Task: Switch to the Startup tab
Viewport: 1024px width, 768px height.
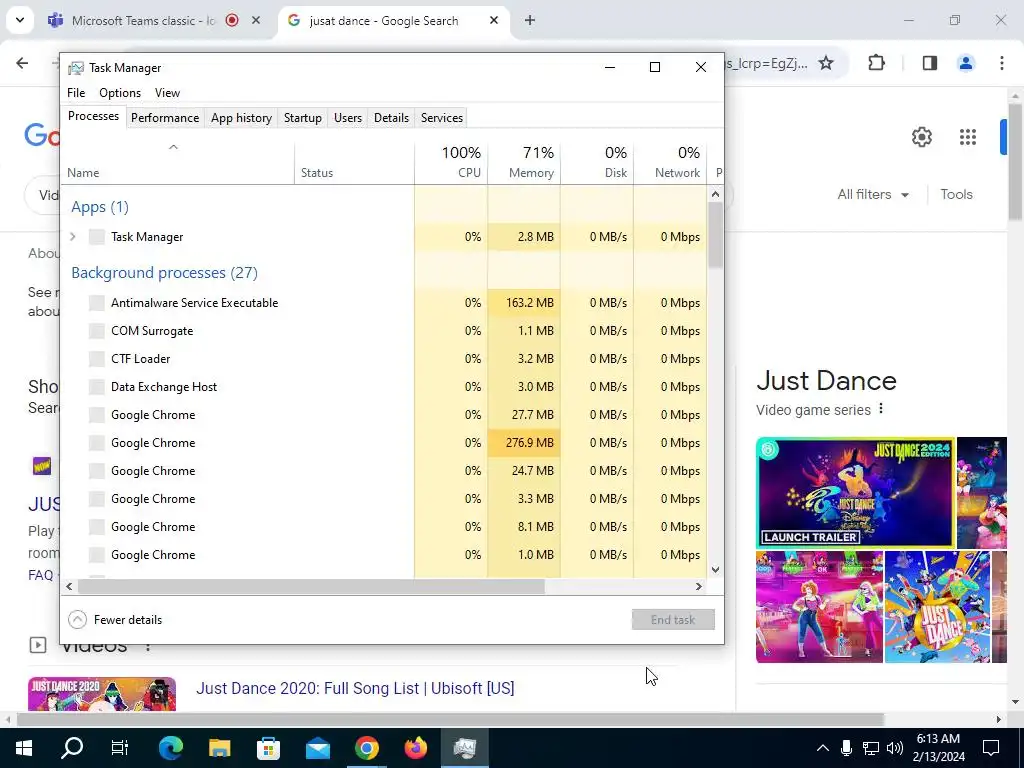Action: pyautogui.click(x=302, y=118)
